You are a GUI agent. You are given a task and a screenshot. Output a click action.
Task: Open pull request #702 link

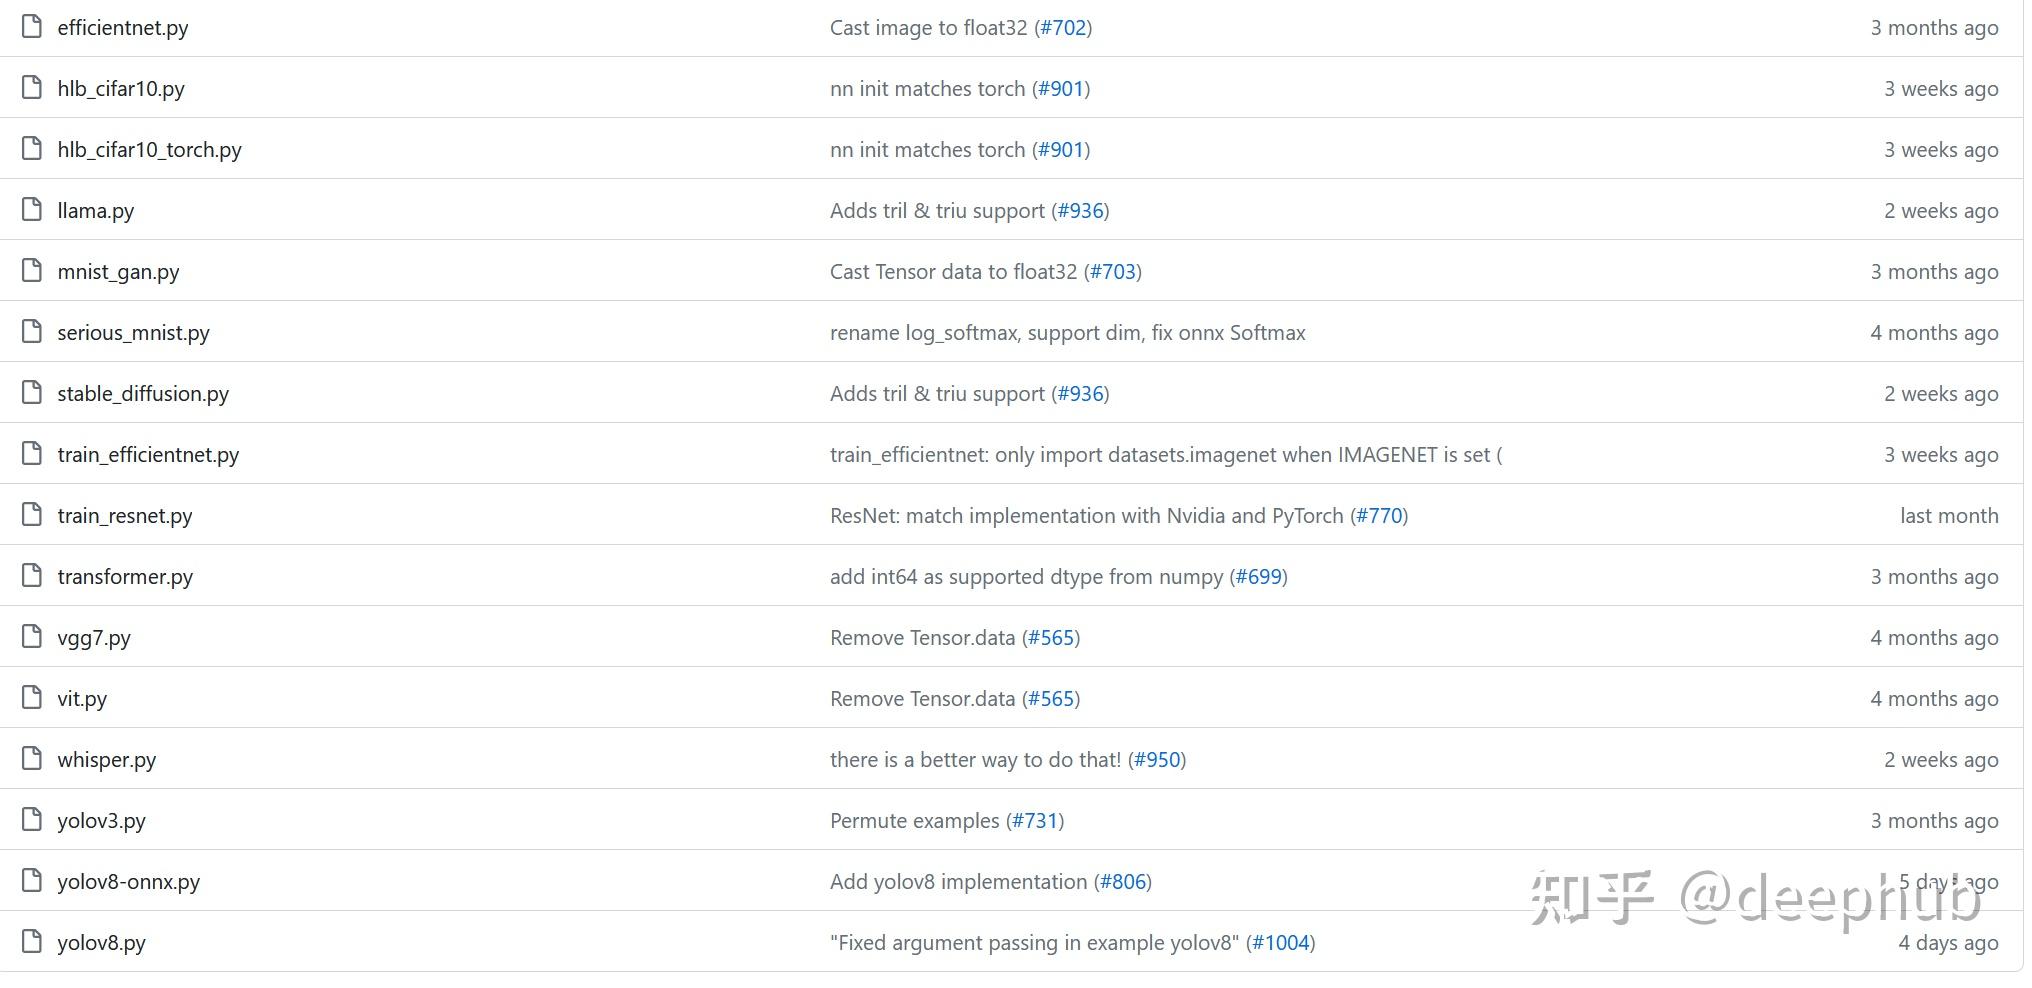[x=1063, y=28]
